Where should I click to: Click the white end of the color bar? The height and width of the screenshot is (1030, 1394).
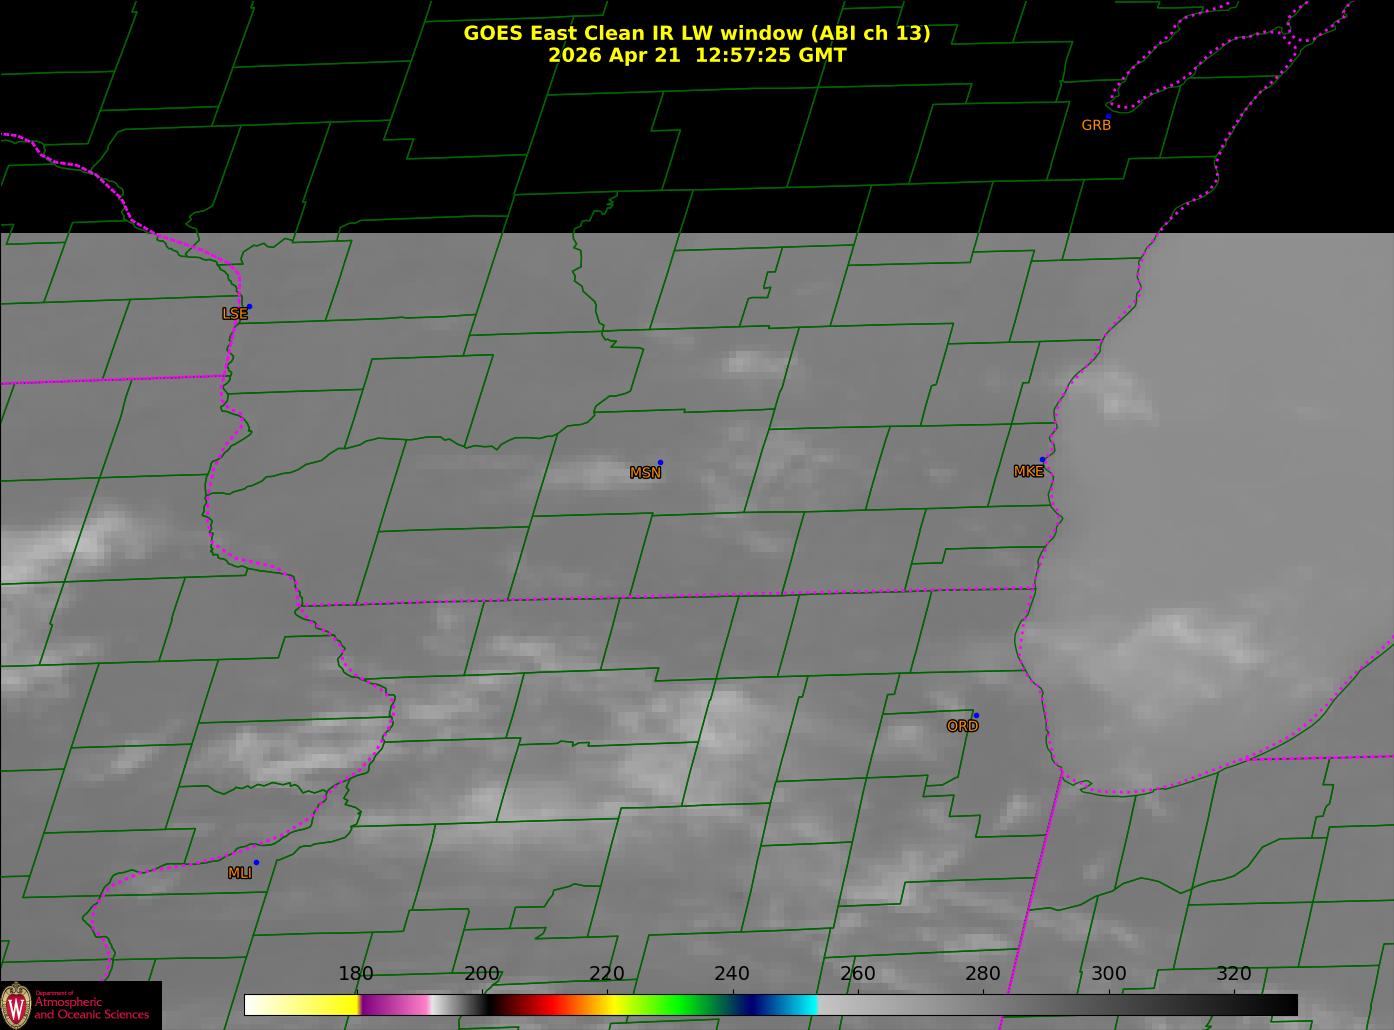pos(258,1004)
